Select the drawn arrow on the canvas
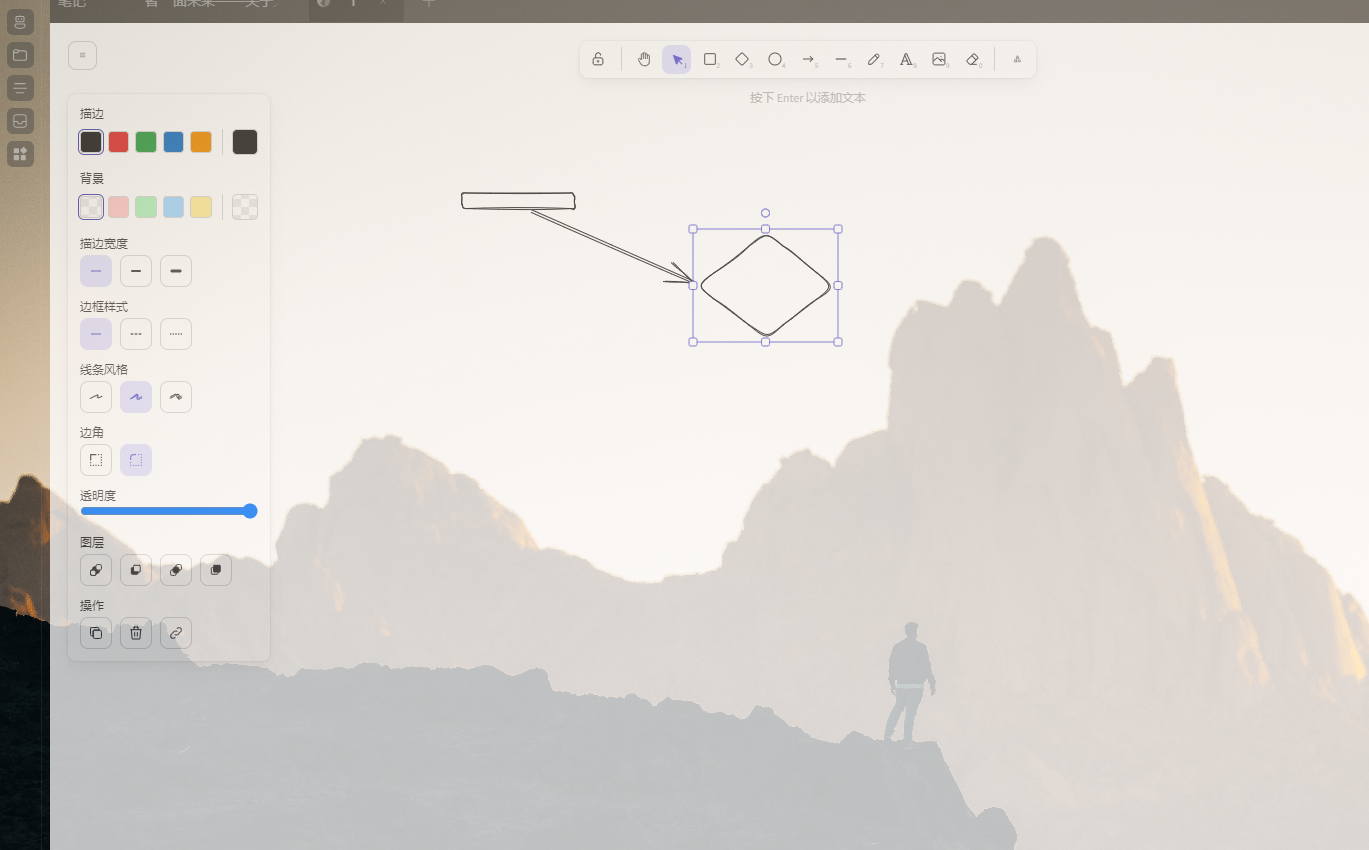 [x=610, y=246]
